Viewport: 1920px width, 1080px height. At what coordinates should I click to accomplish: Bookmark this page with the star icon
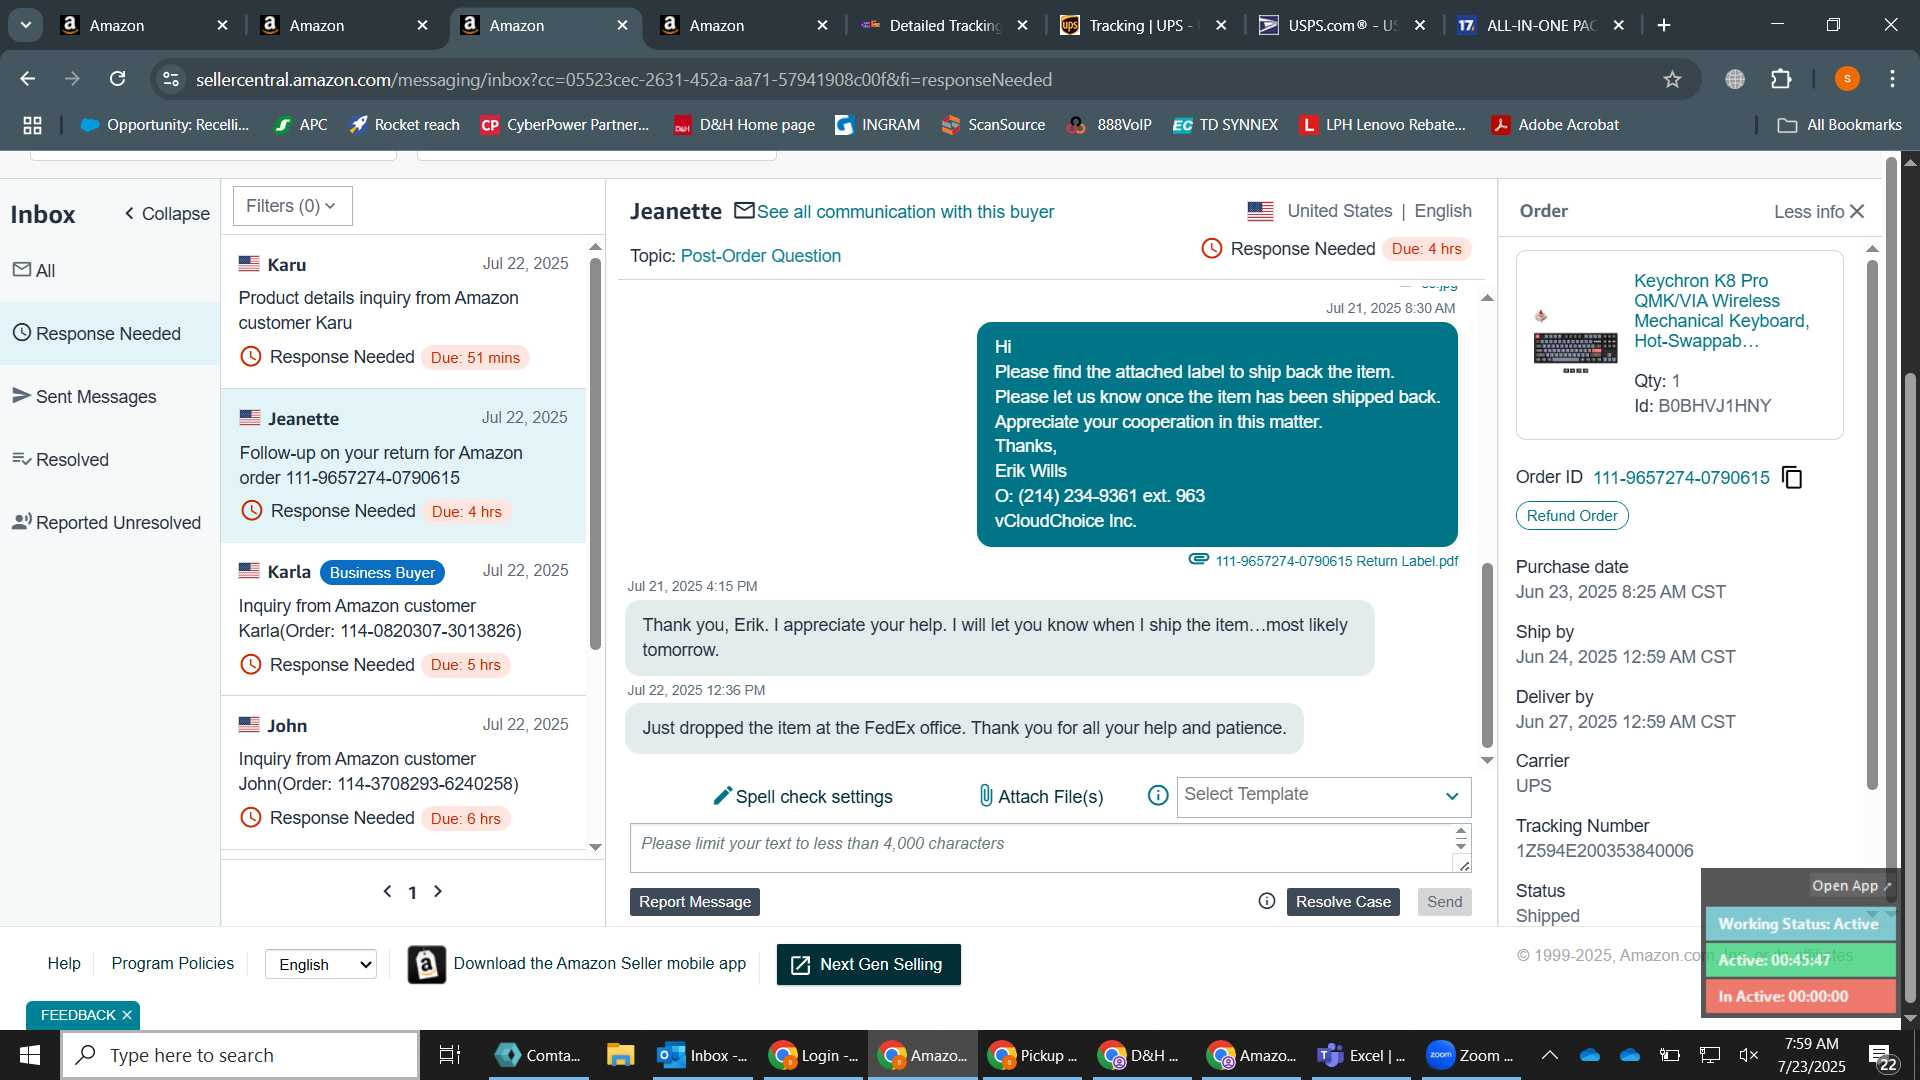click(x=1672, y=79)
